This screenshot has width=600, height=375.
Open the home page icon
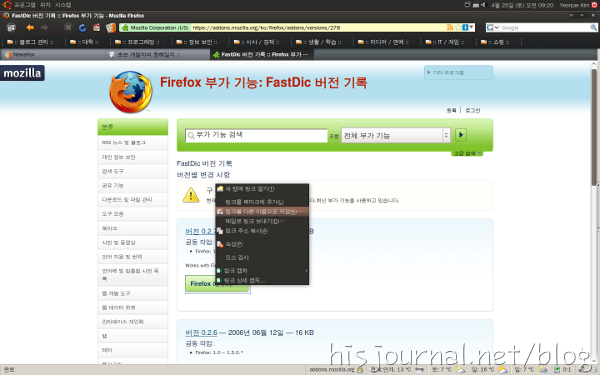(96, 28)
